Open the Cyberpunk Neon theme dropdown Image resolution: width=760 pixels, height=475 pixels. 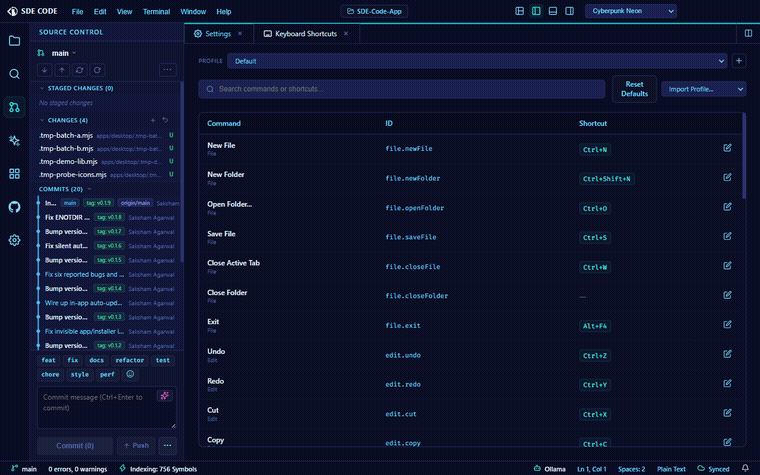[x=631, y=11]
